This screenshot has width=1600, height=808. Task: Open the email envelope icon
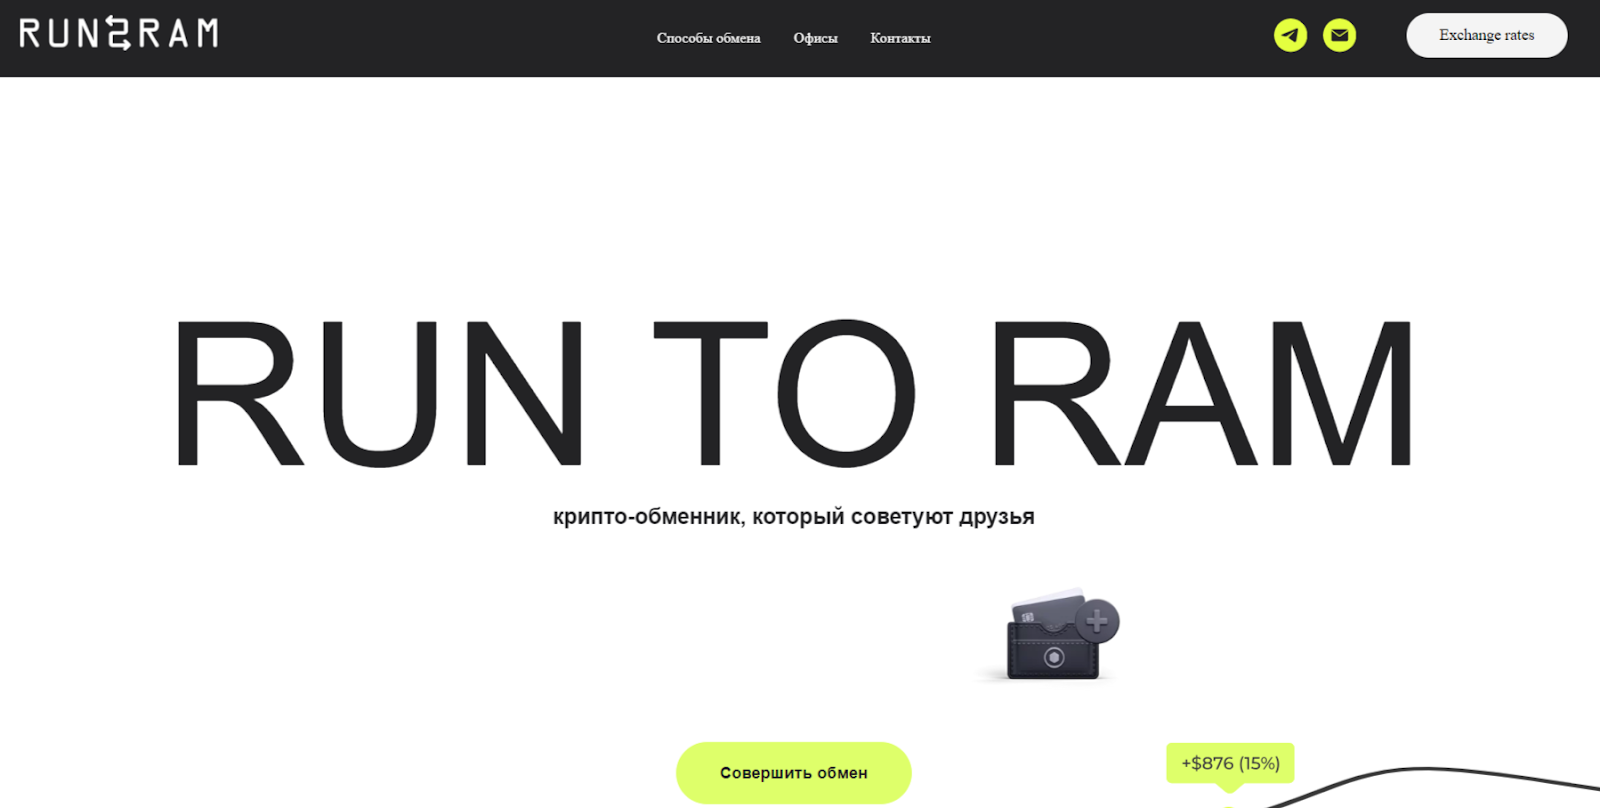click(1339, 35)
